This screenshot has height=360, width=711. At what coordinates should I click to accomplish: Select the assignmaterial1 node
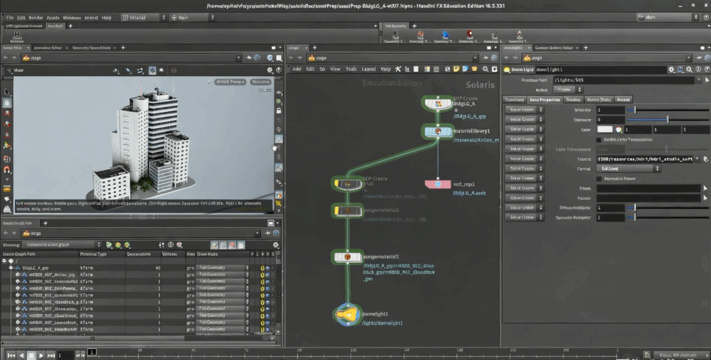(348, 257)
